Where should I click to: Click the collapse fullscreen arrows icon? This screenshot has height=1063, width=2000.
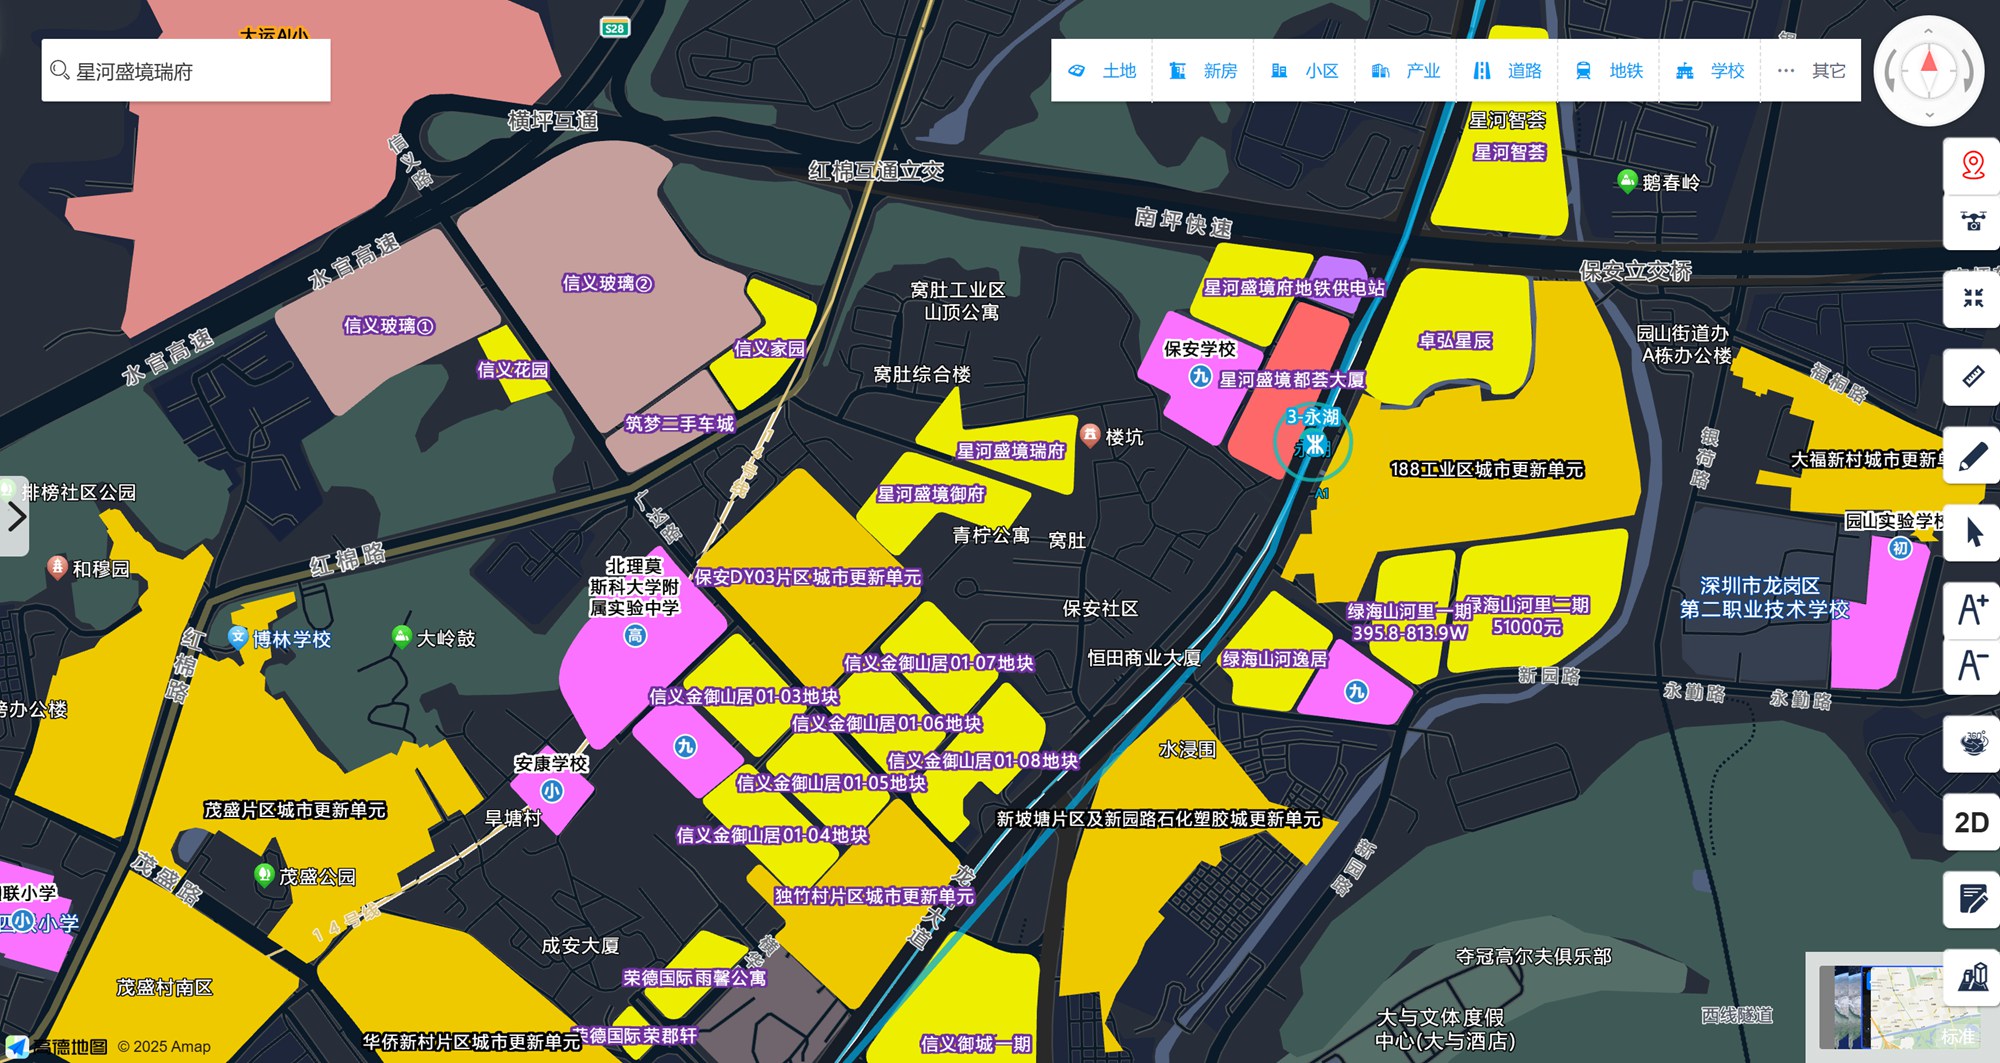tap(1972, 298)
